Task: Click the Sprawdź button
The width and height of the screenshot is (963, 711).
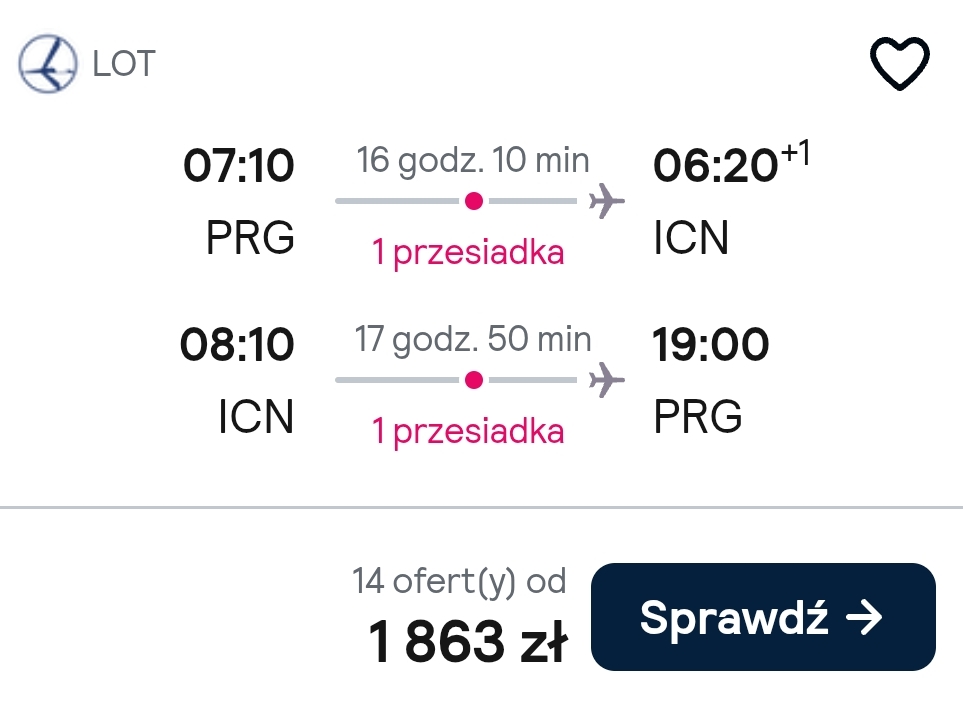Action: click(763, 617)
